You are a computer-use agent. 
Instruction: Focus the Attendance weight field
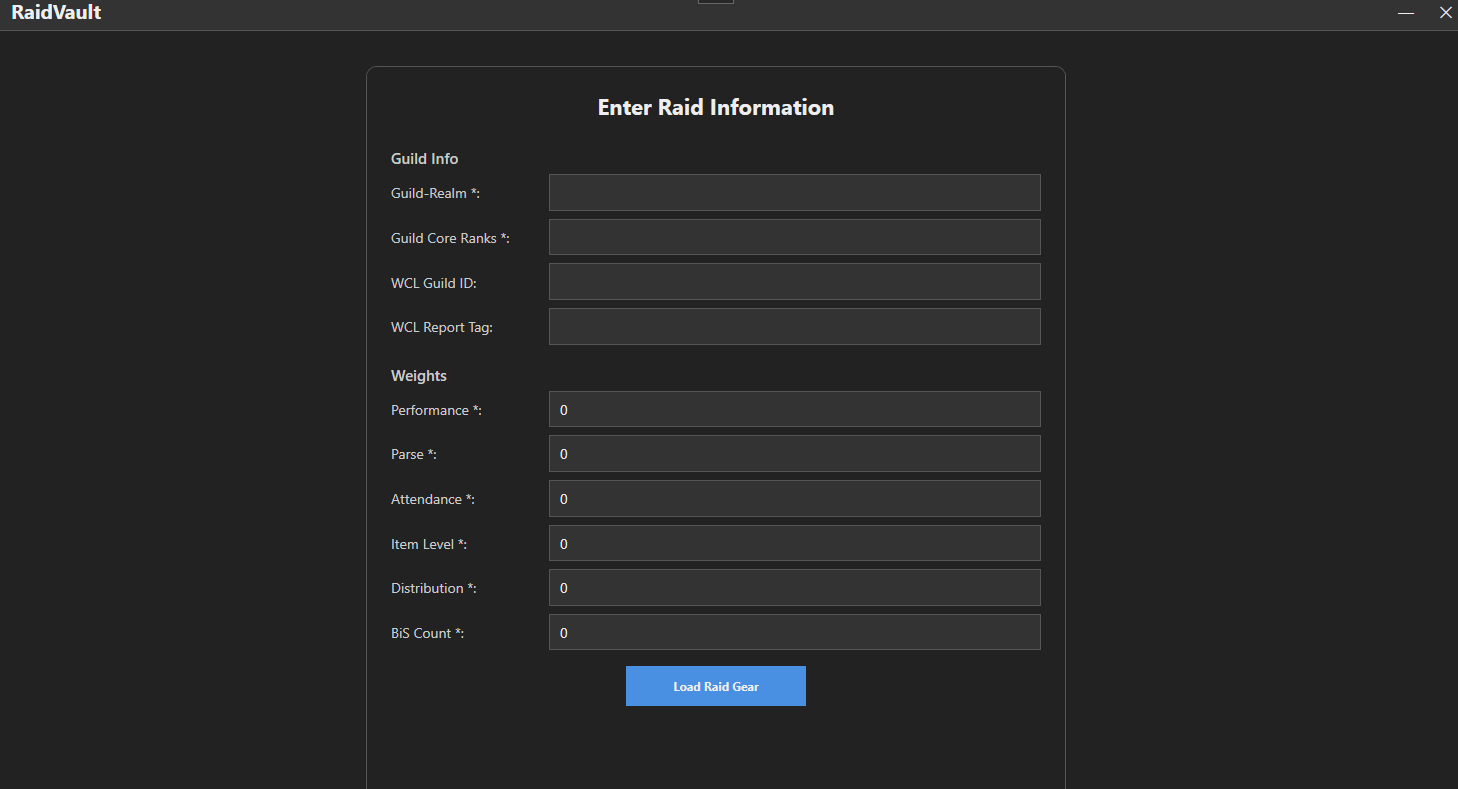coord(794,498)
